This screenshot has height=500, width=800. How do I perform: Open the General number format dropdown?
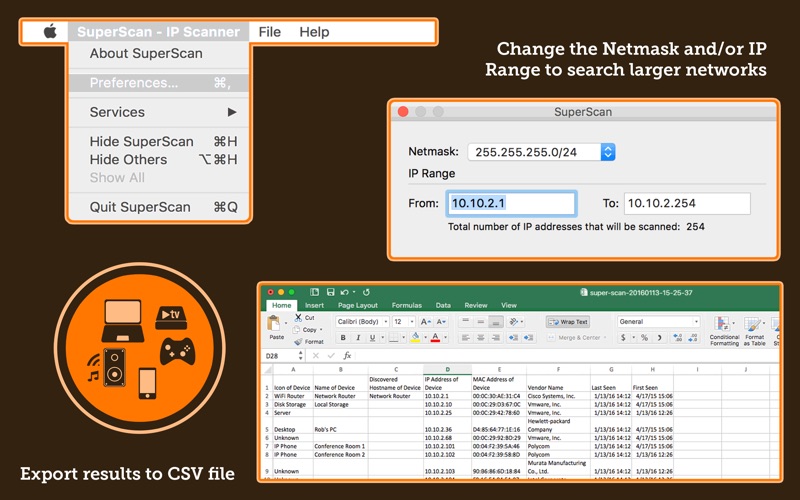pos(658,322)
